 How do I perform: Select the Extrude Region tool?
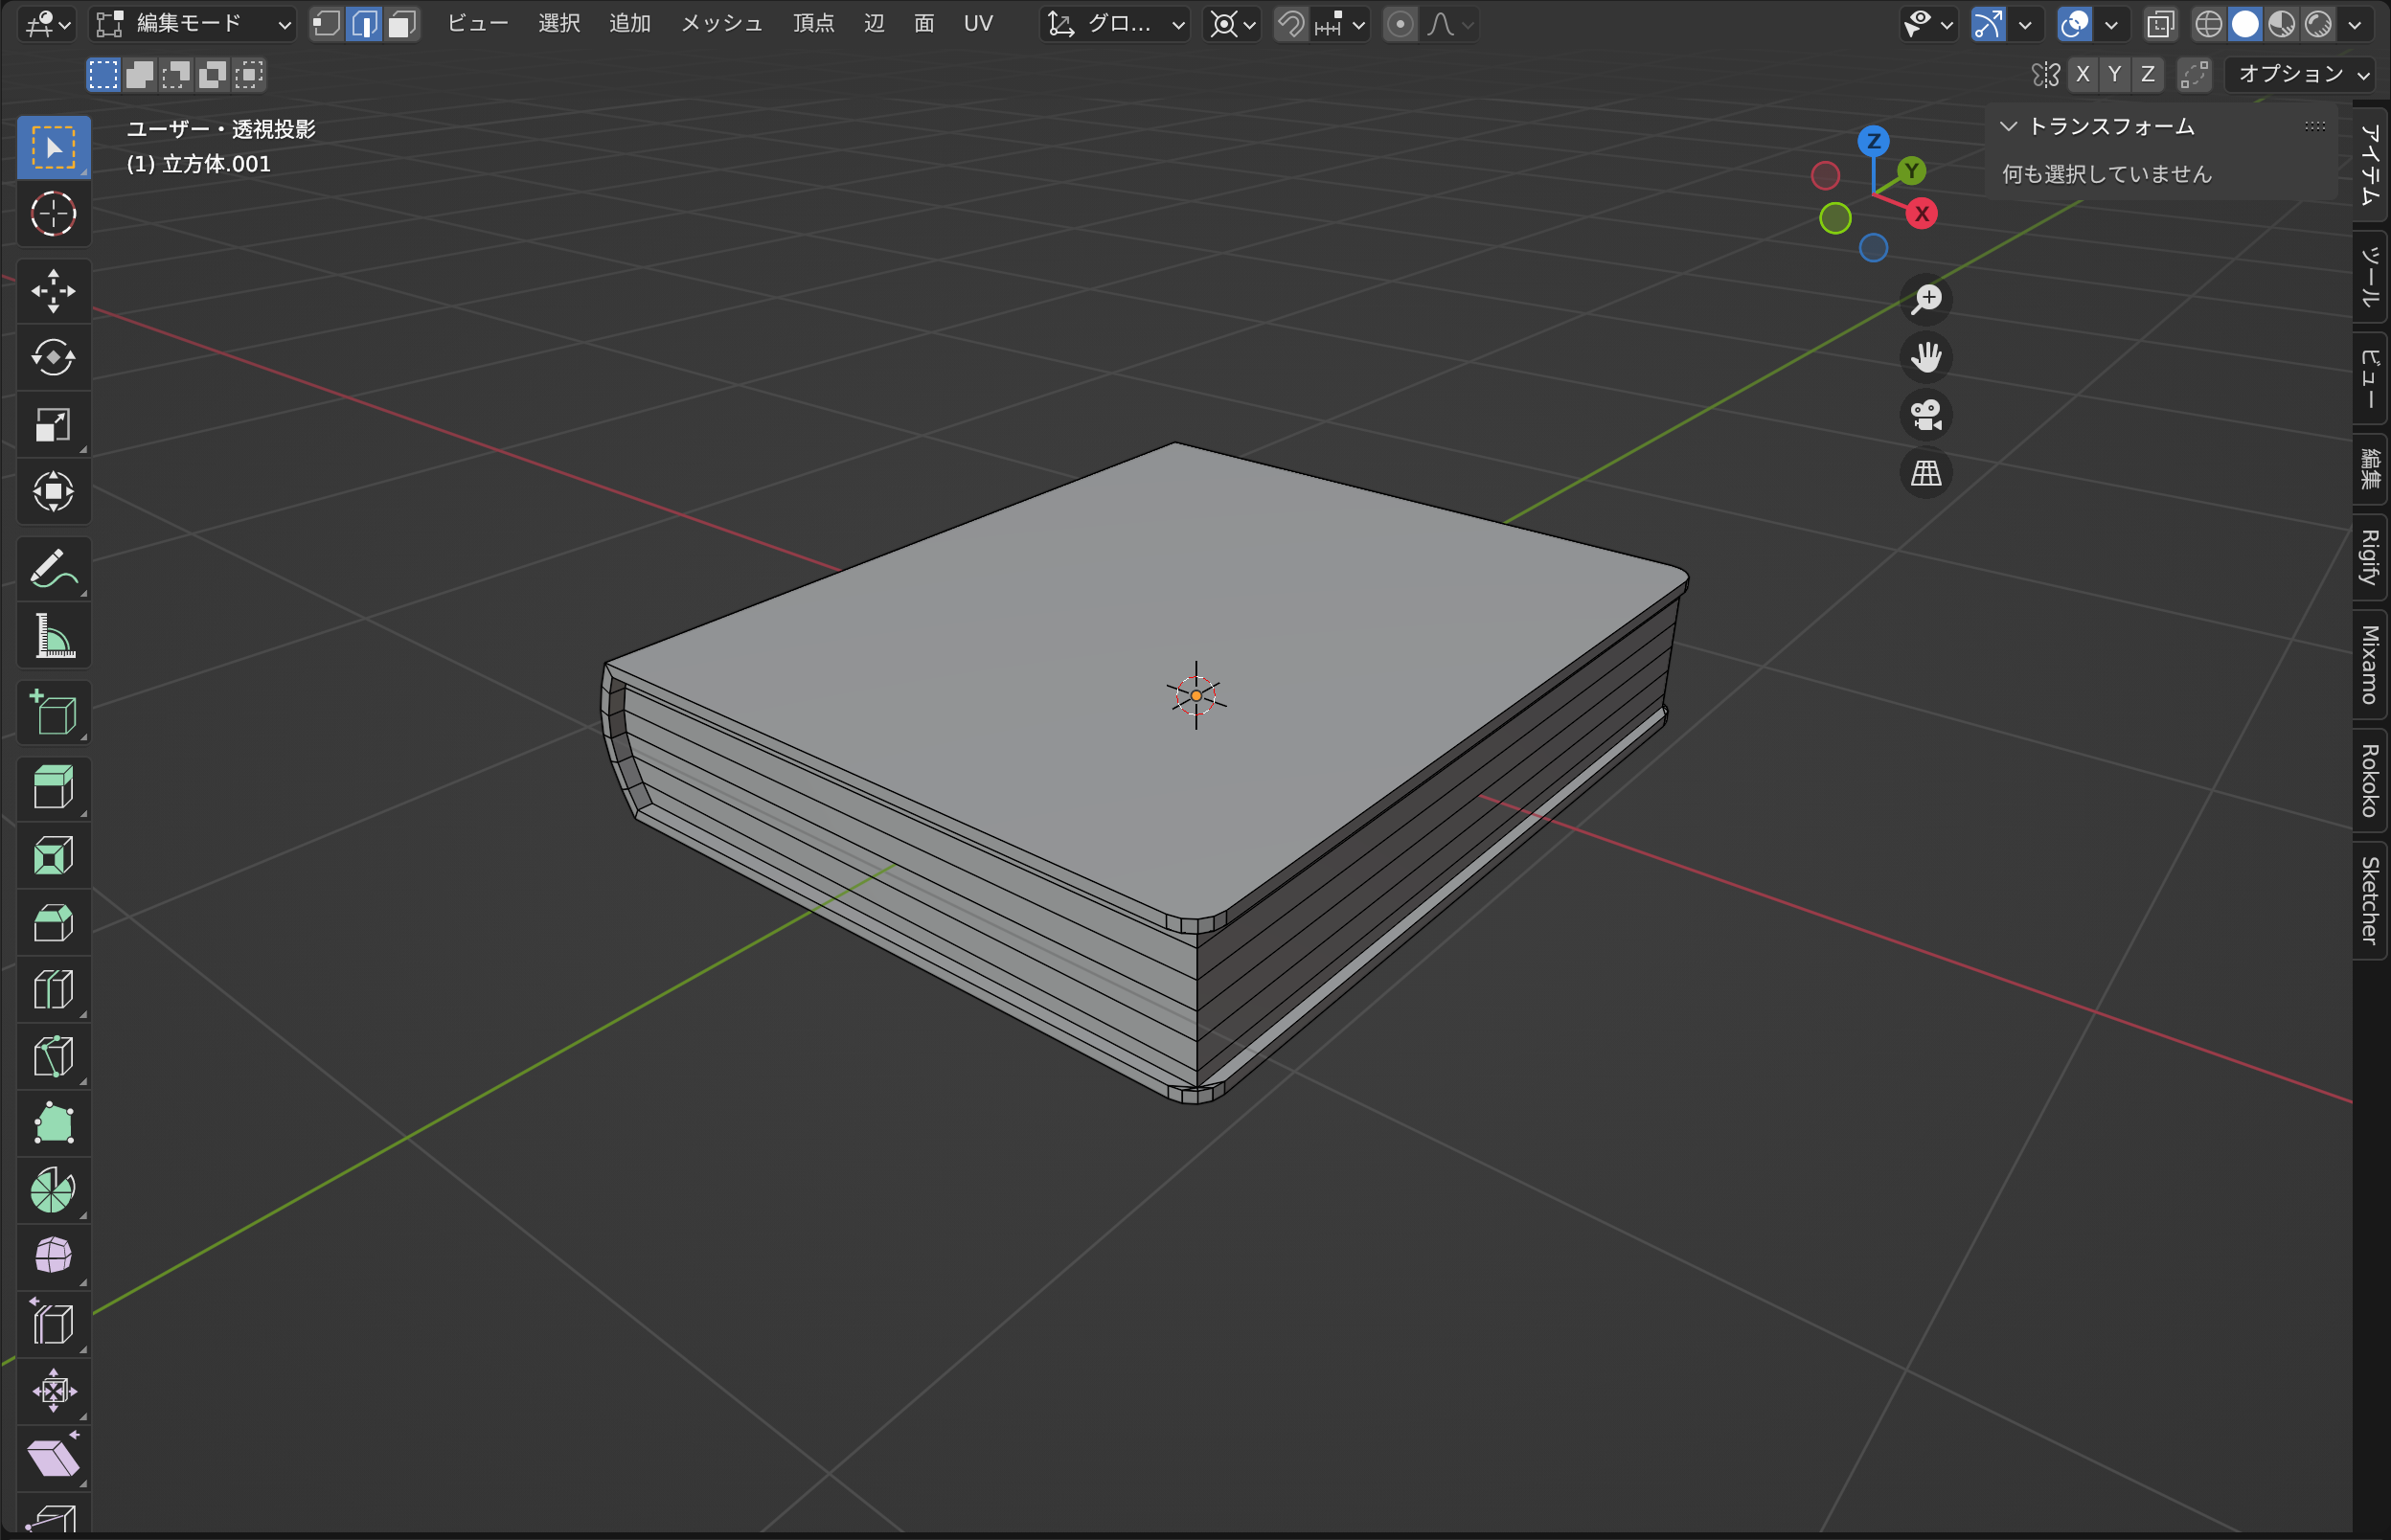tap(54, 789)
